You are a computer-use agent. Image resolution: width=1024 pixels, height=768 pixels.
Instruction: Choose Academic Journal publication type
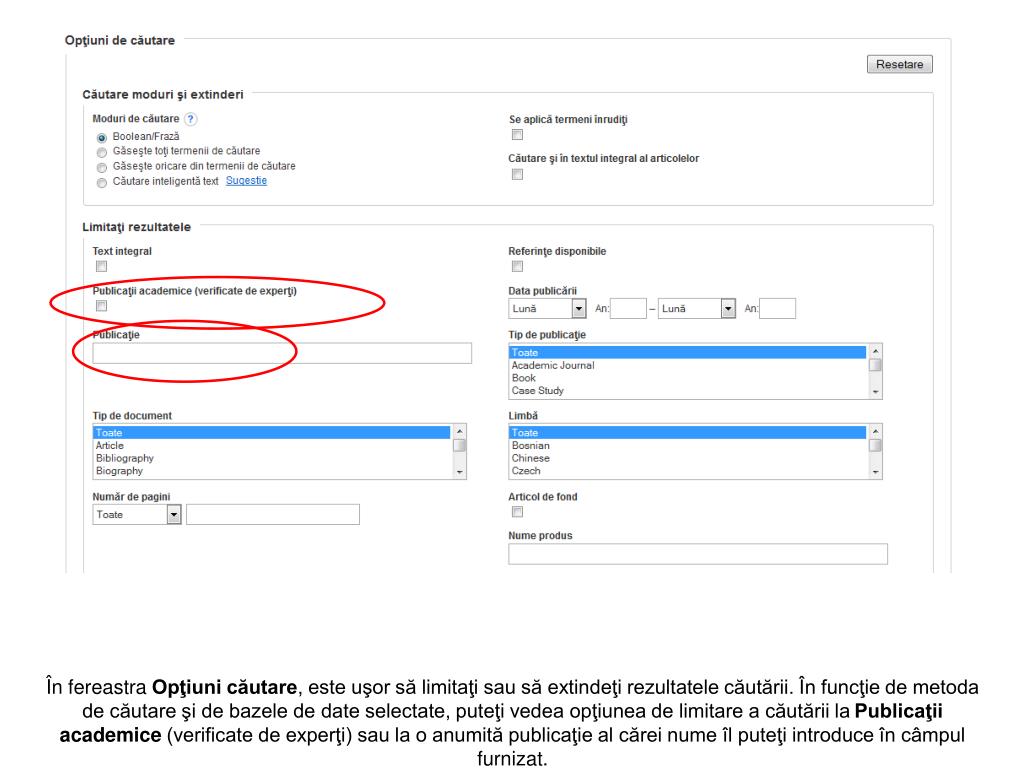(688, 365)
